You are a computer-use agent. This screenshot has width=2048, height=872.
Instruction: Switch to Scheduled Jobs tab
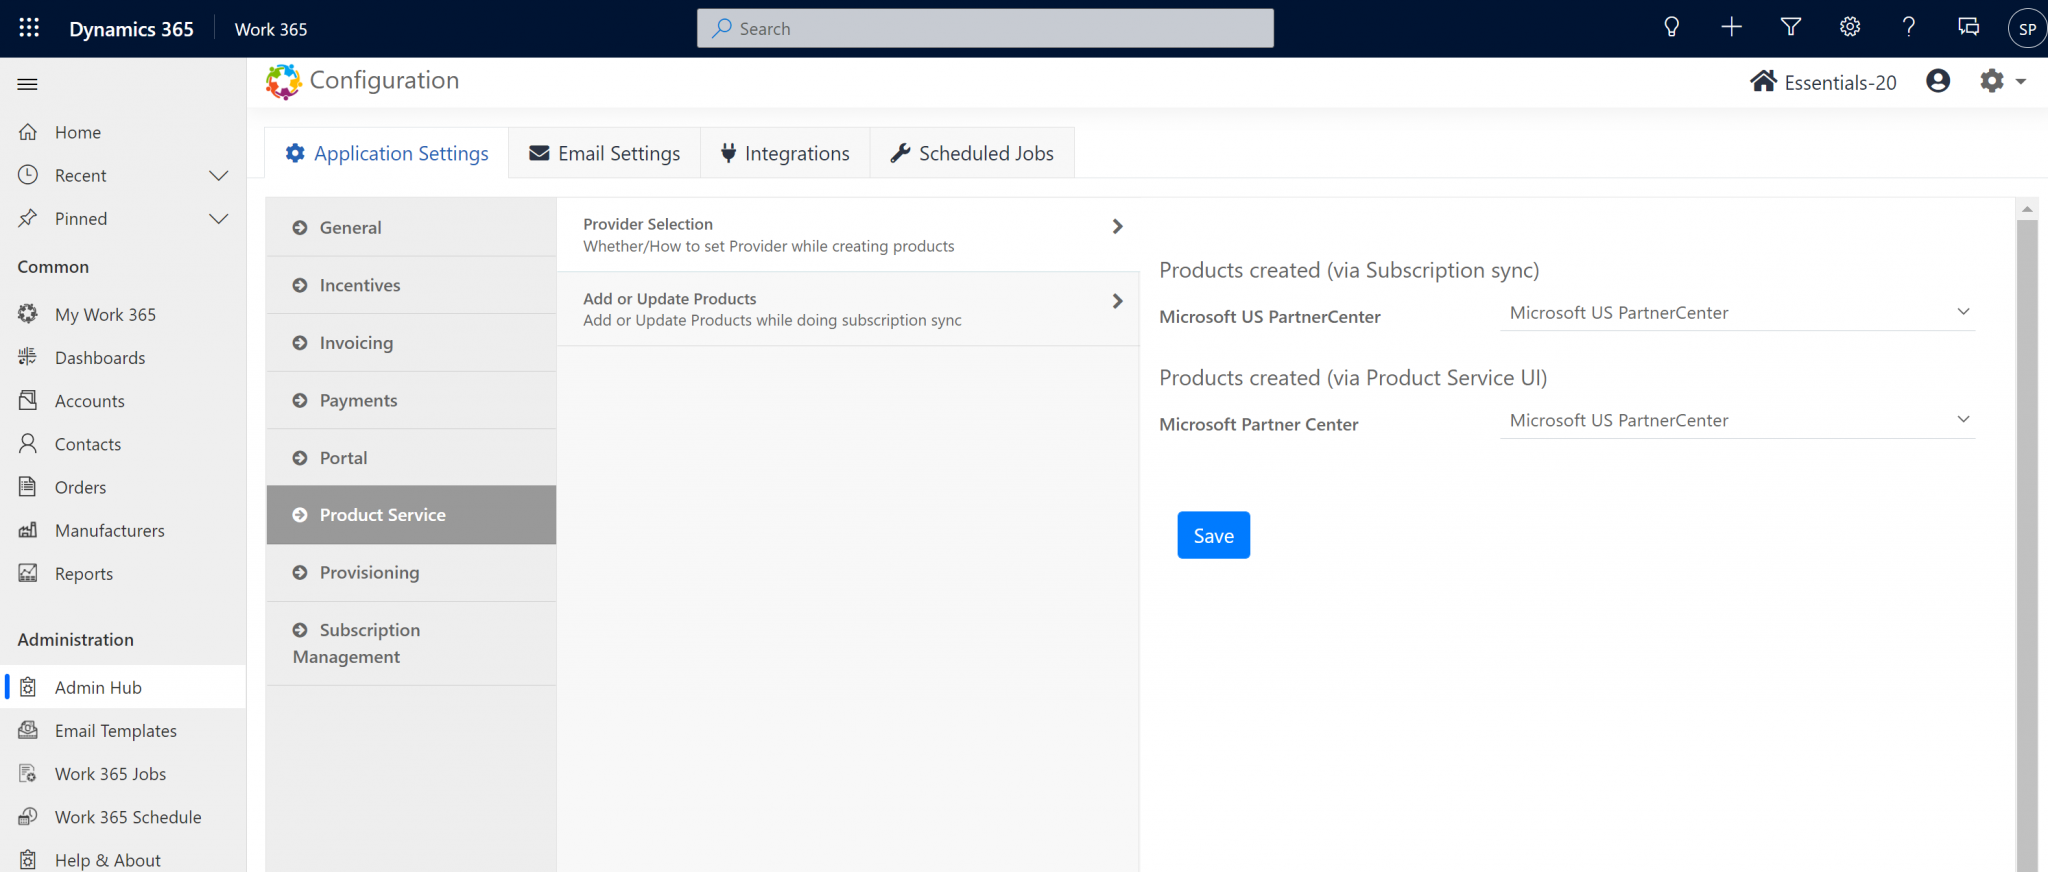(972, 153)
